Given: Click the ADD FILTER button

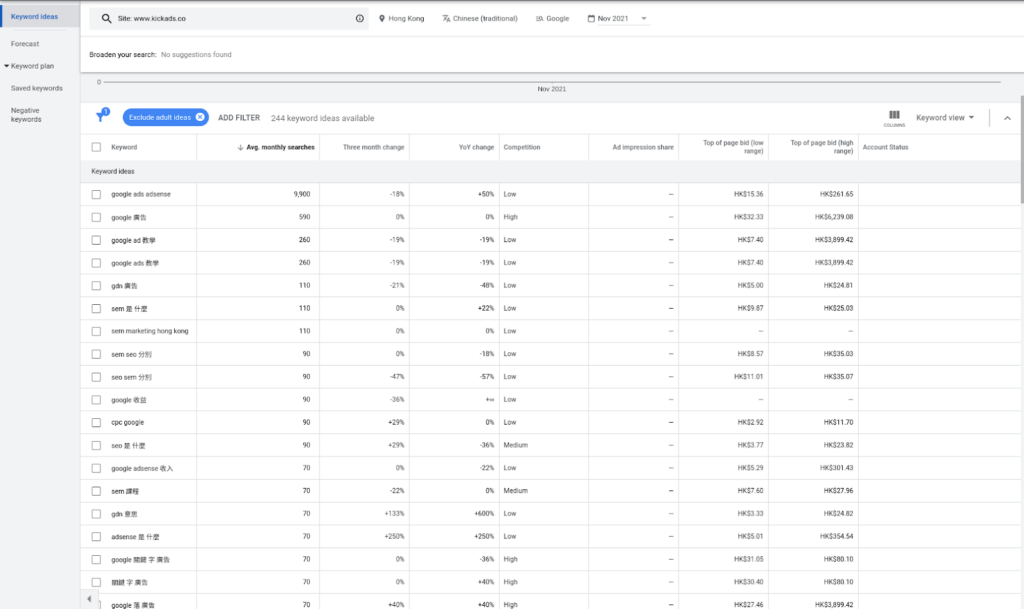Looking at the screenshot, I should click(x=239, y=118).
